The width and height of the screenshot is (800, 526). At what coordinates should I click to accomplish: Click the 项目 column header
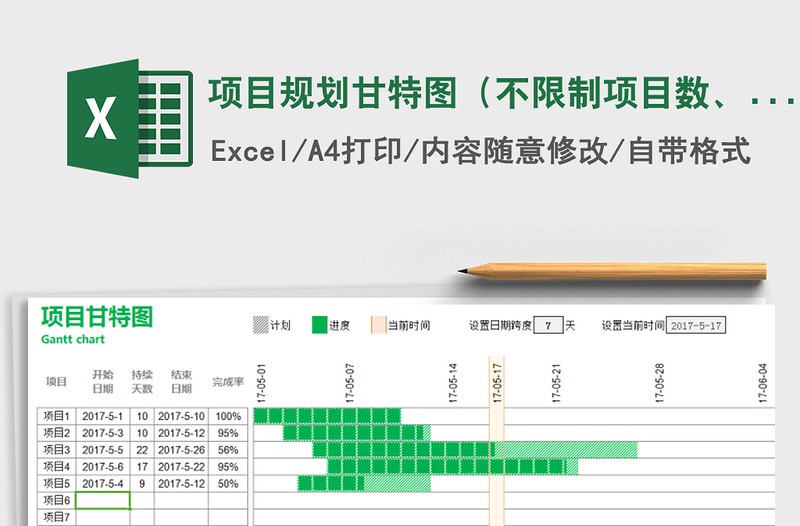[56, 382]
